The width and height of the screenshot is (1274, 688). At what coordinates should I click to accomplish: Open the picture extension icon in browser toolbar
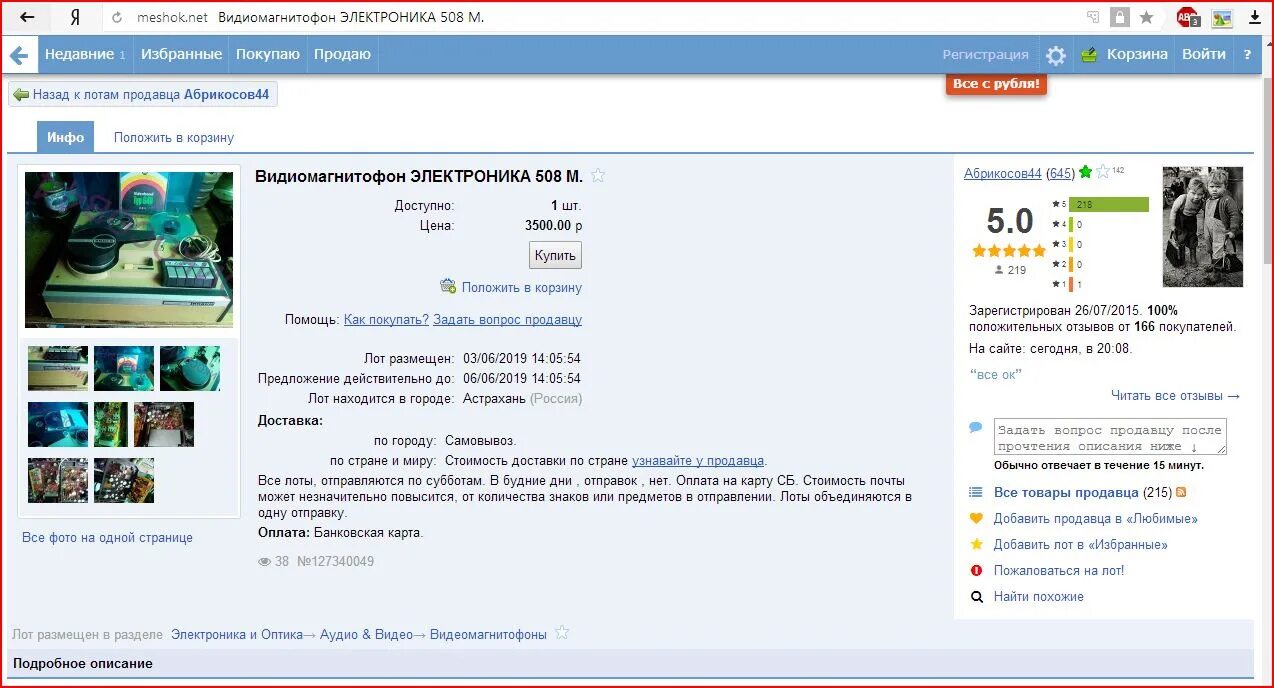(x=1222, y=18)
